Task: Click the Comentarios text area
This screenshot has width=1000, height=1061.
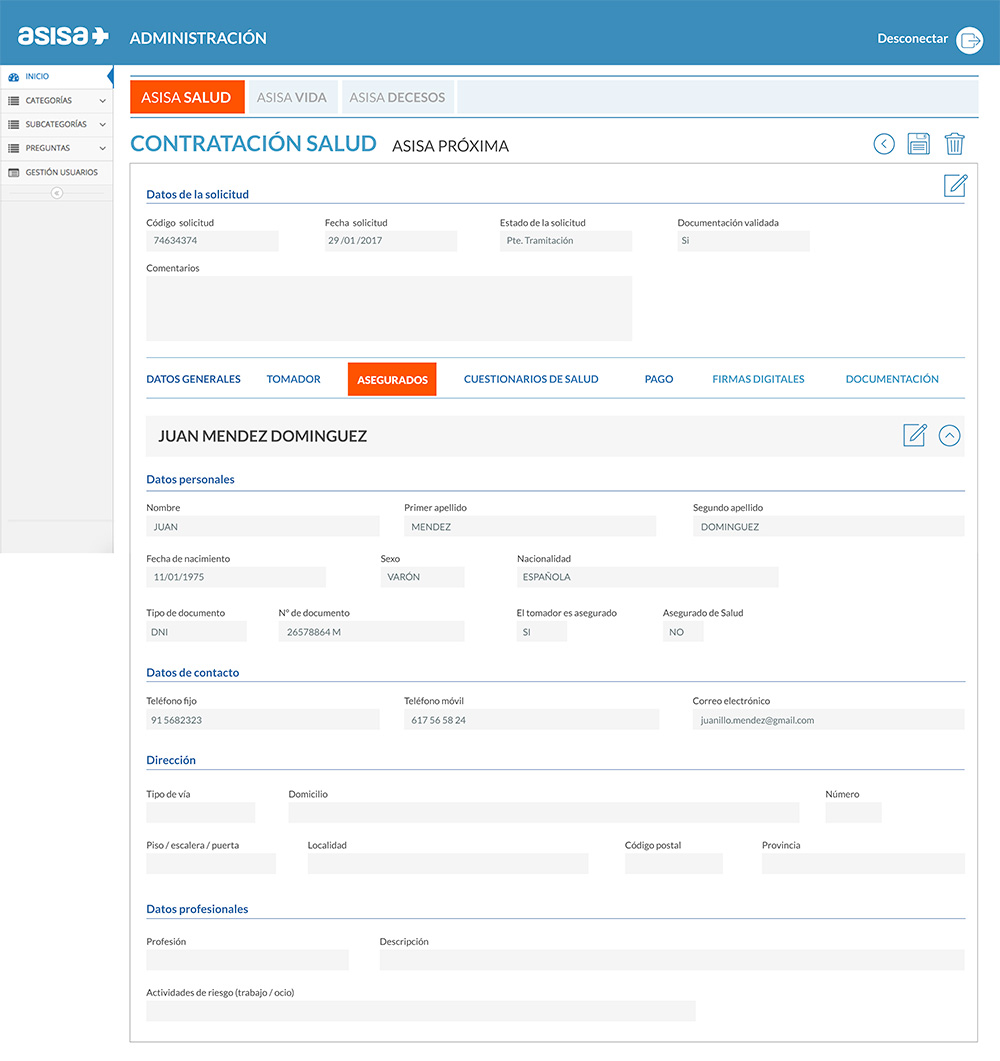Action: point(389,309)
